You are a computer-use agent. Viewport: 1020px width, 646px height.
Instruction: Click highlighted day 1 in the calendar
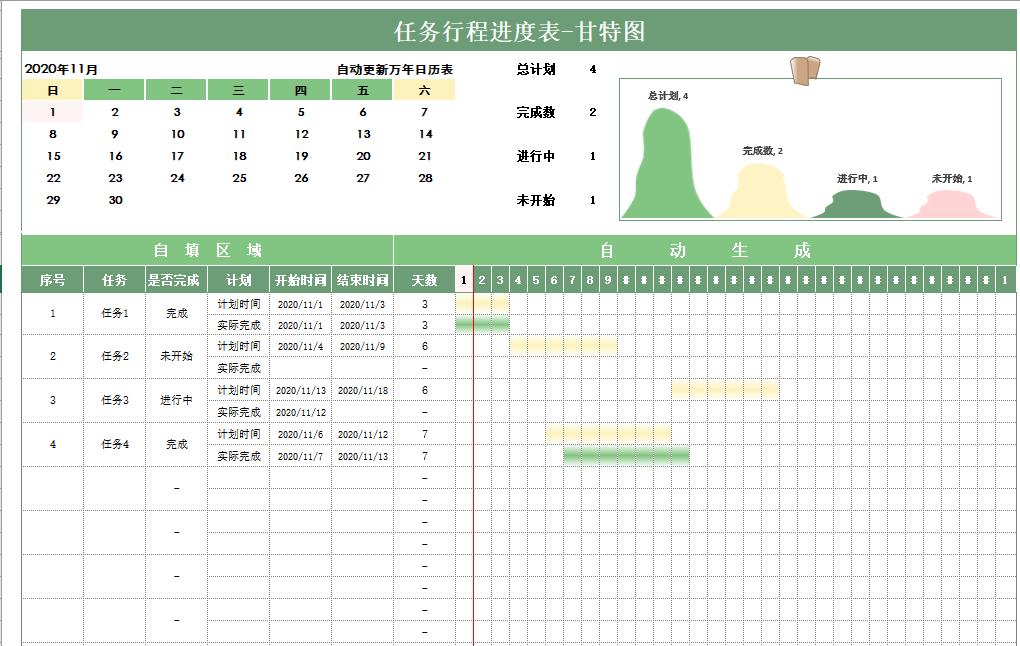(x=53, y=112)
